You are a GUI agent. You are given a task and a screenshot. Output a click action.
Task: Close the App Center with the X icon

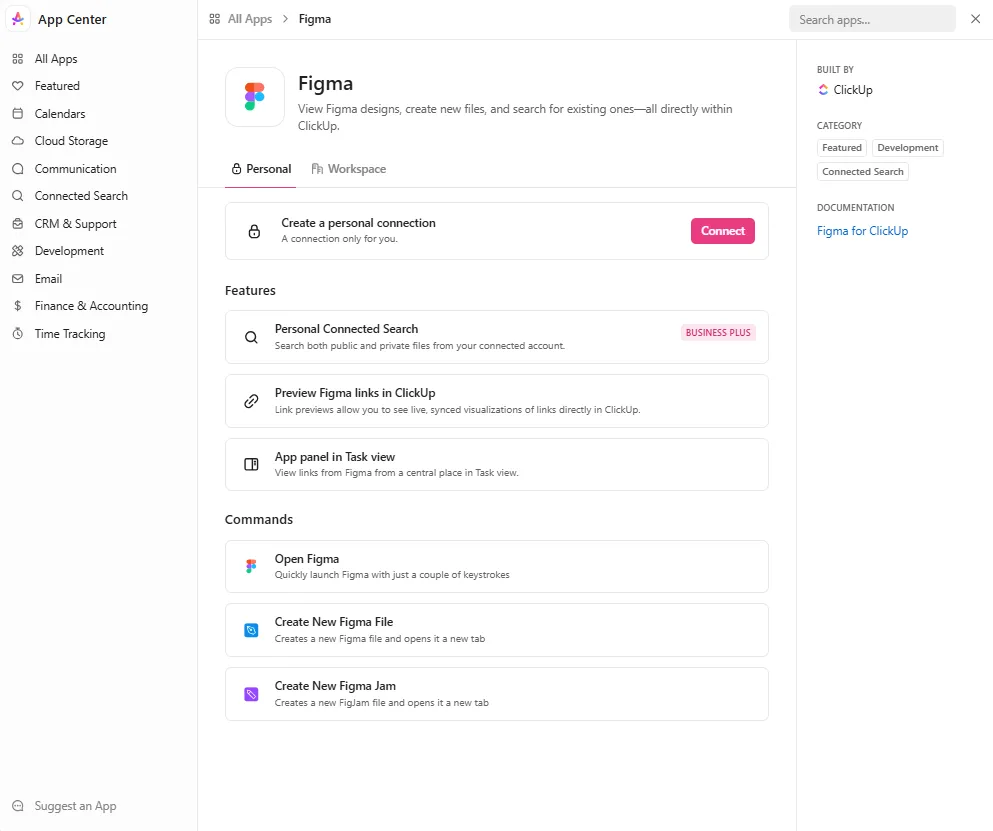[975, 19]
